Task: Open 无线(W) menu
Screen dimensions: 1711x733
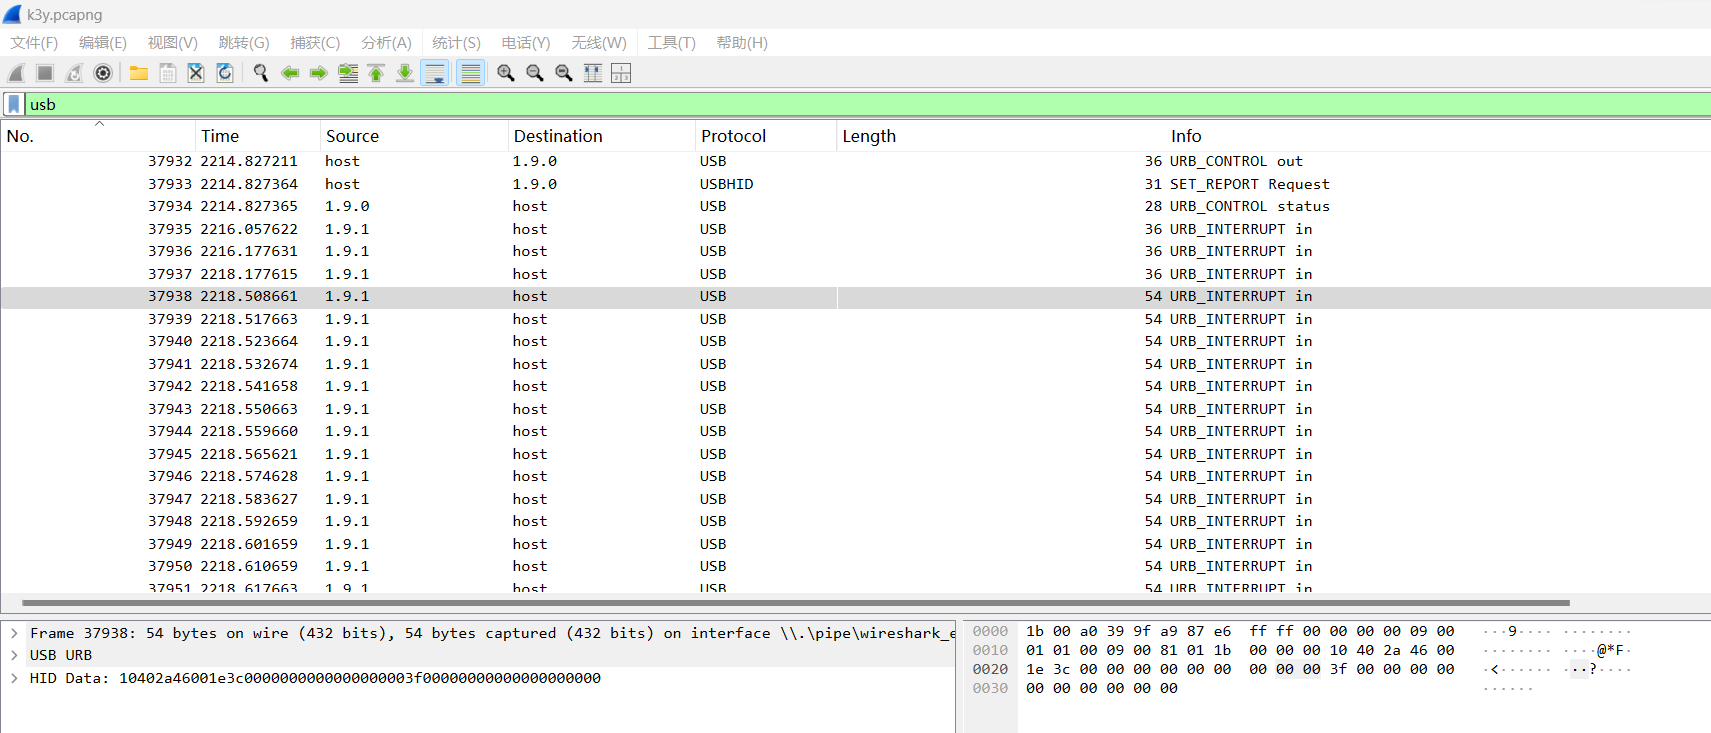Action: [599, 43]
